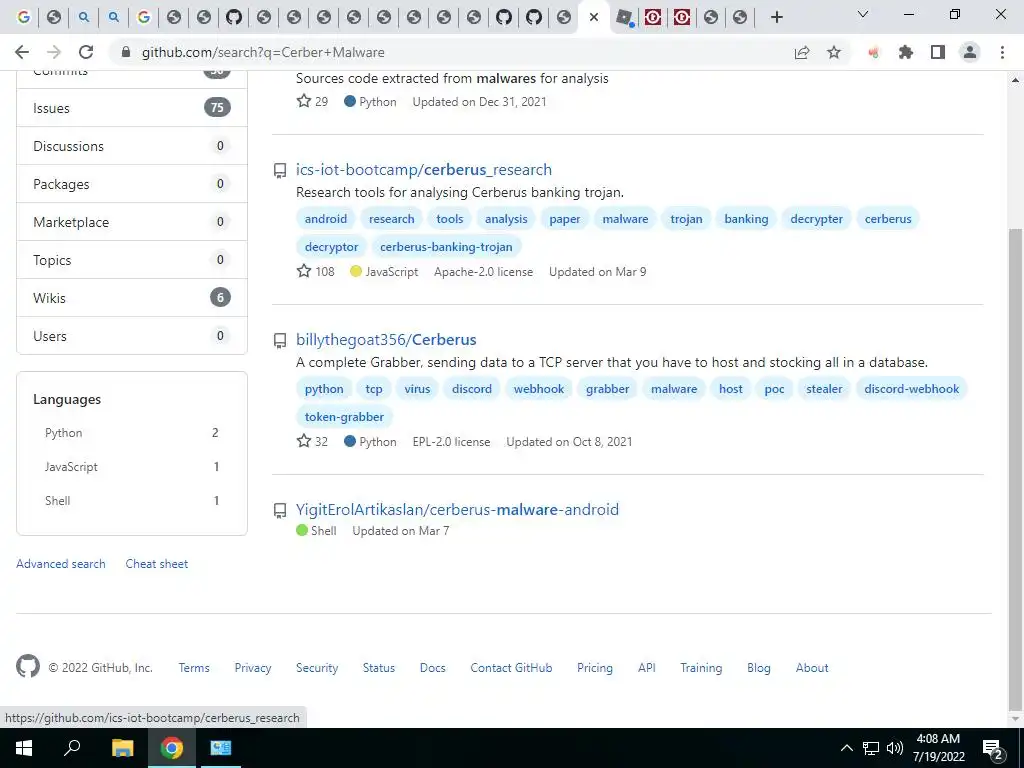
Task: Filter results by JavaScript language
Action: [x=132, y=467]
